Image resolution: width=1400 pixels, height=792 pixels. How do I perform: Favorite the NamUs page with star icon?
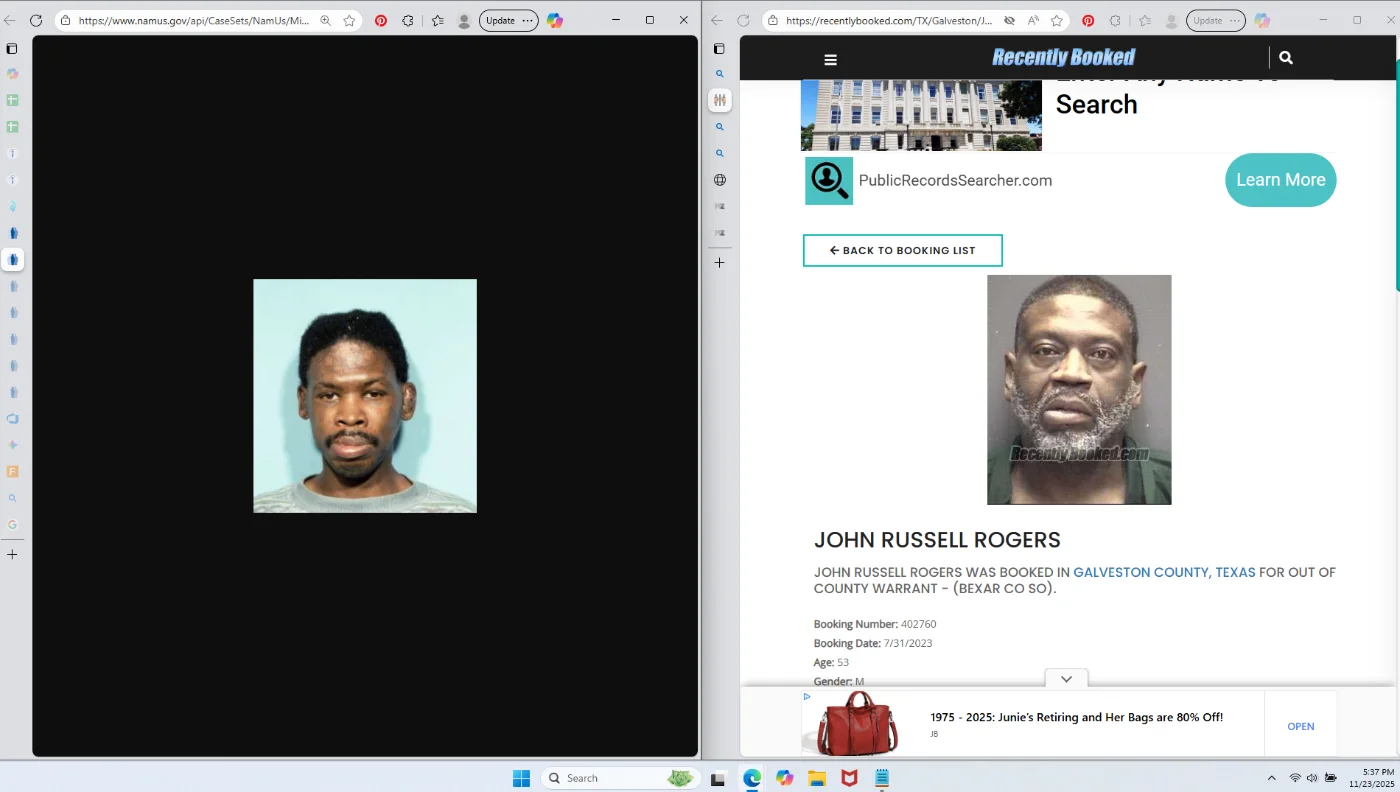(349, 21)
